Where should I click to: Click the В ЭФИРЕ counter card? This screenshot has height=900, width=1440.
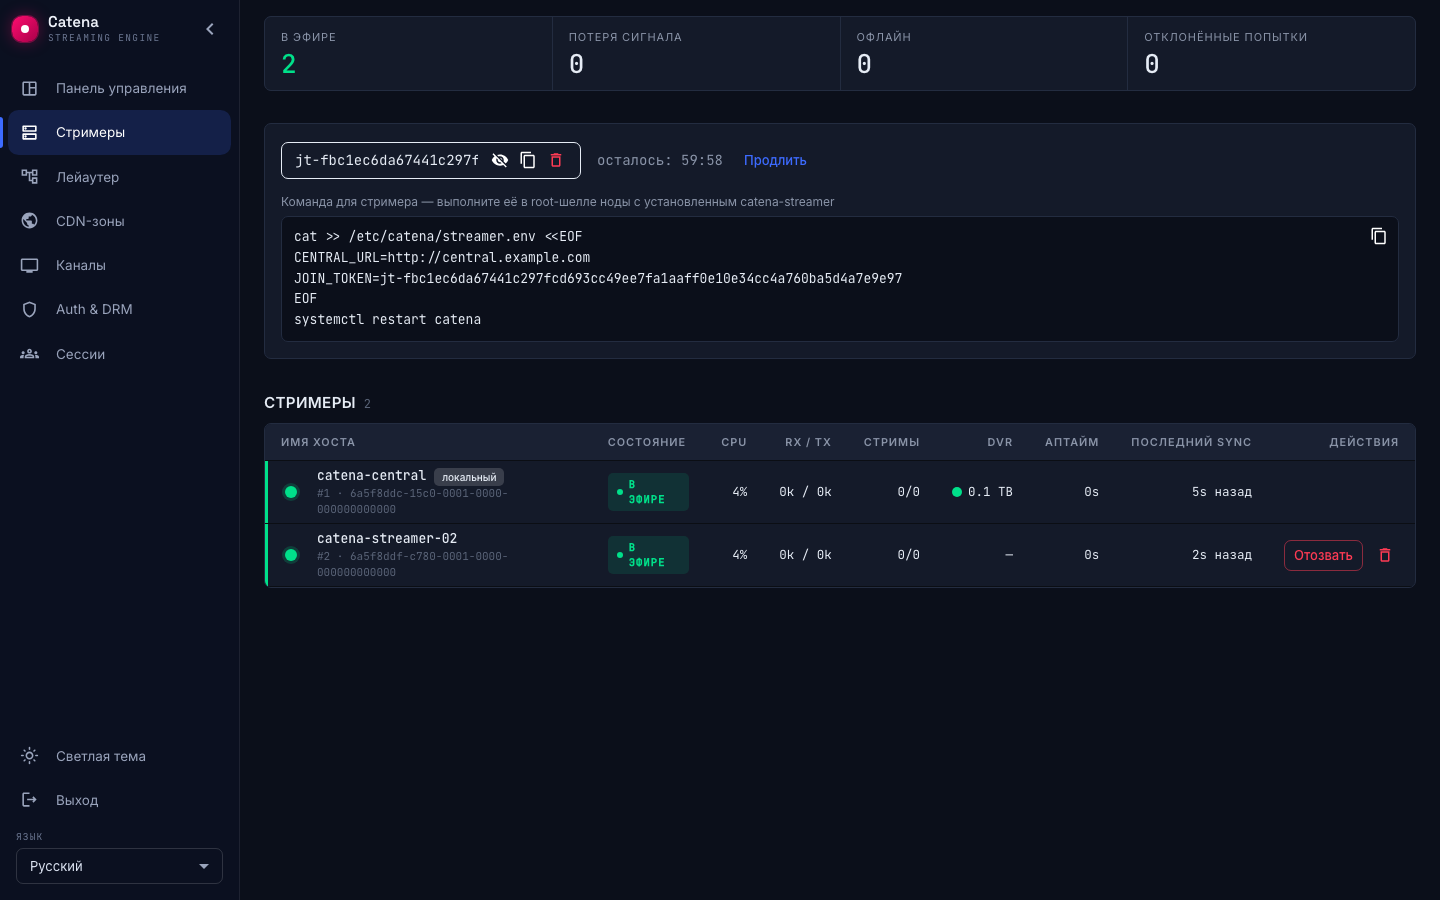pos(408,54)
